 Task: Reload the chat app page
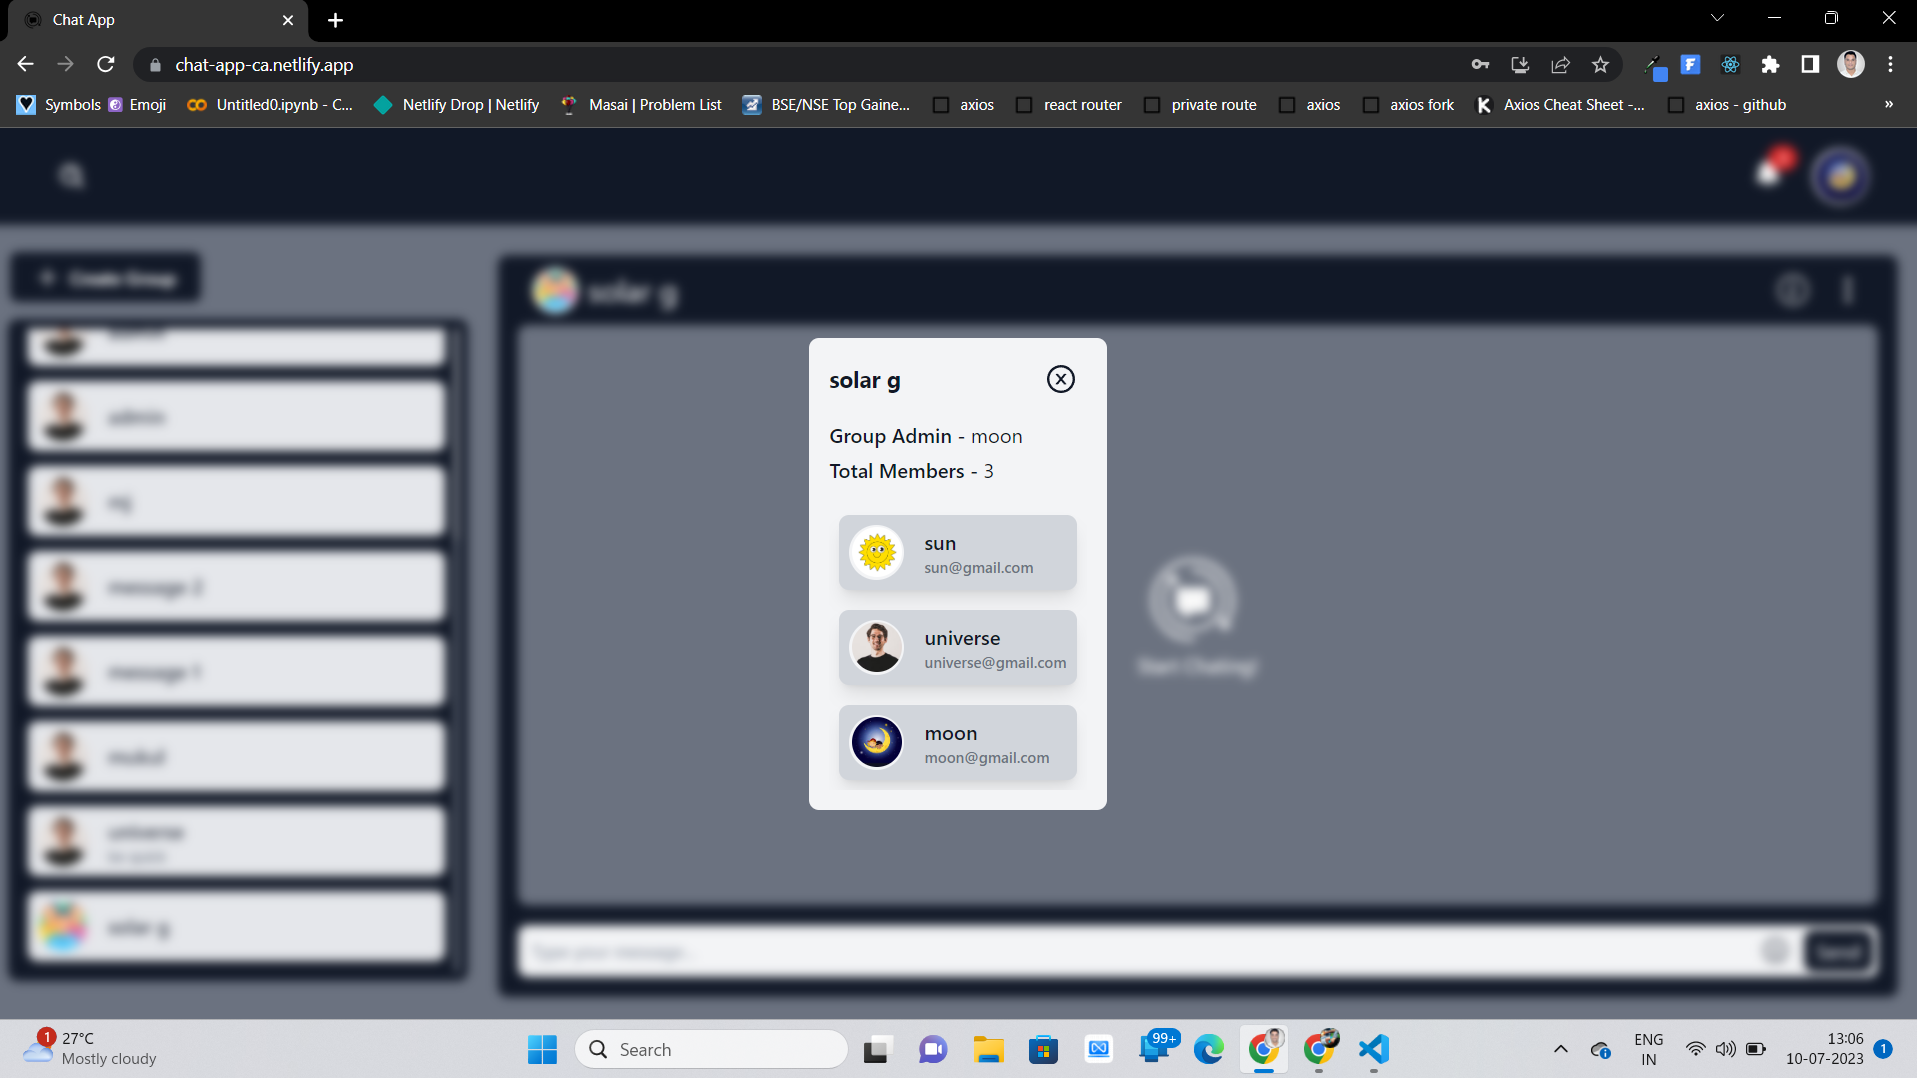106,64
